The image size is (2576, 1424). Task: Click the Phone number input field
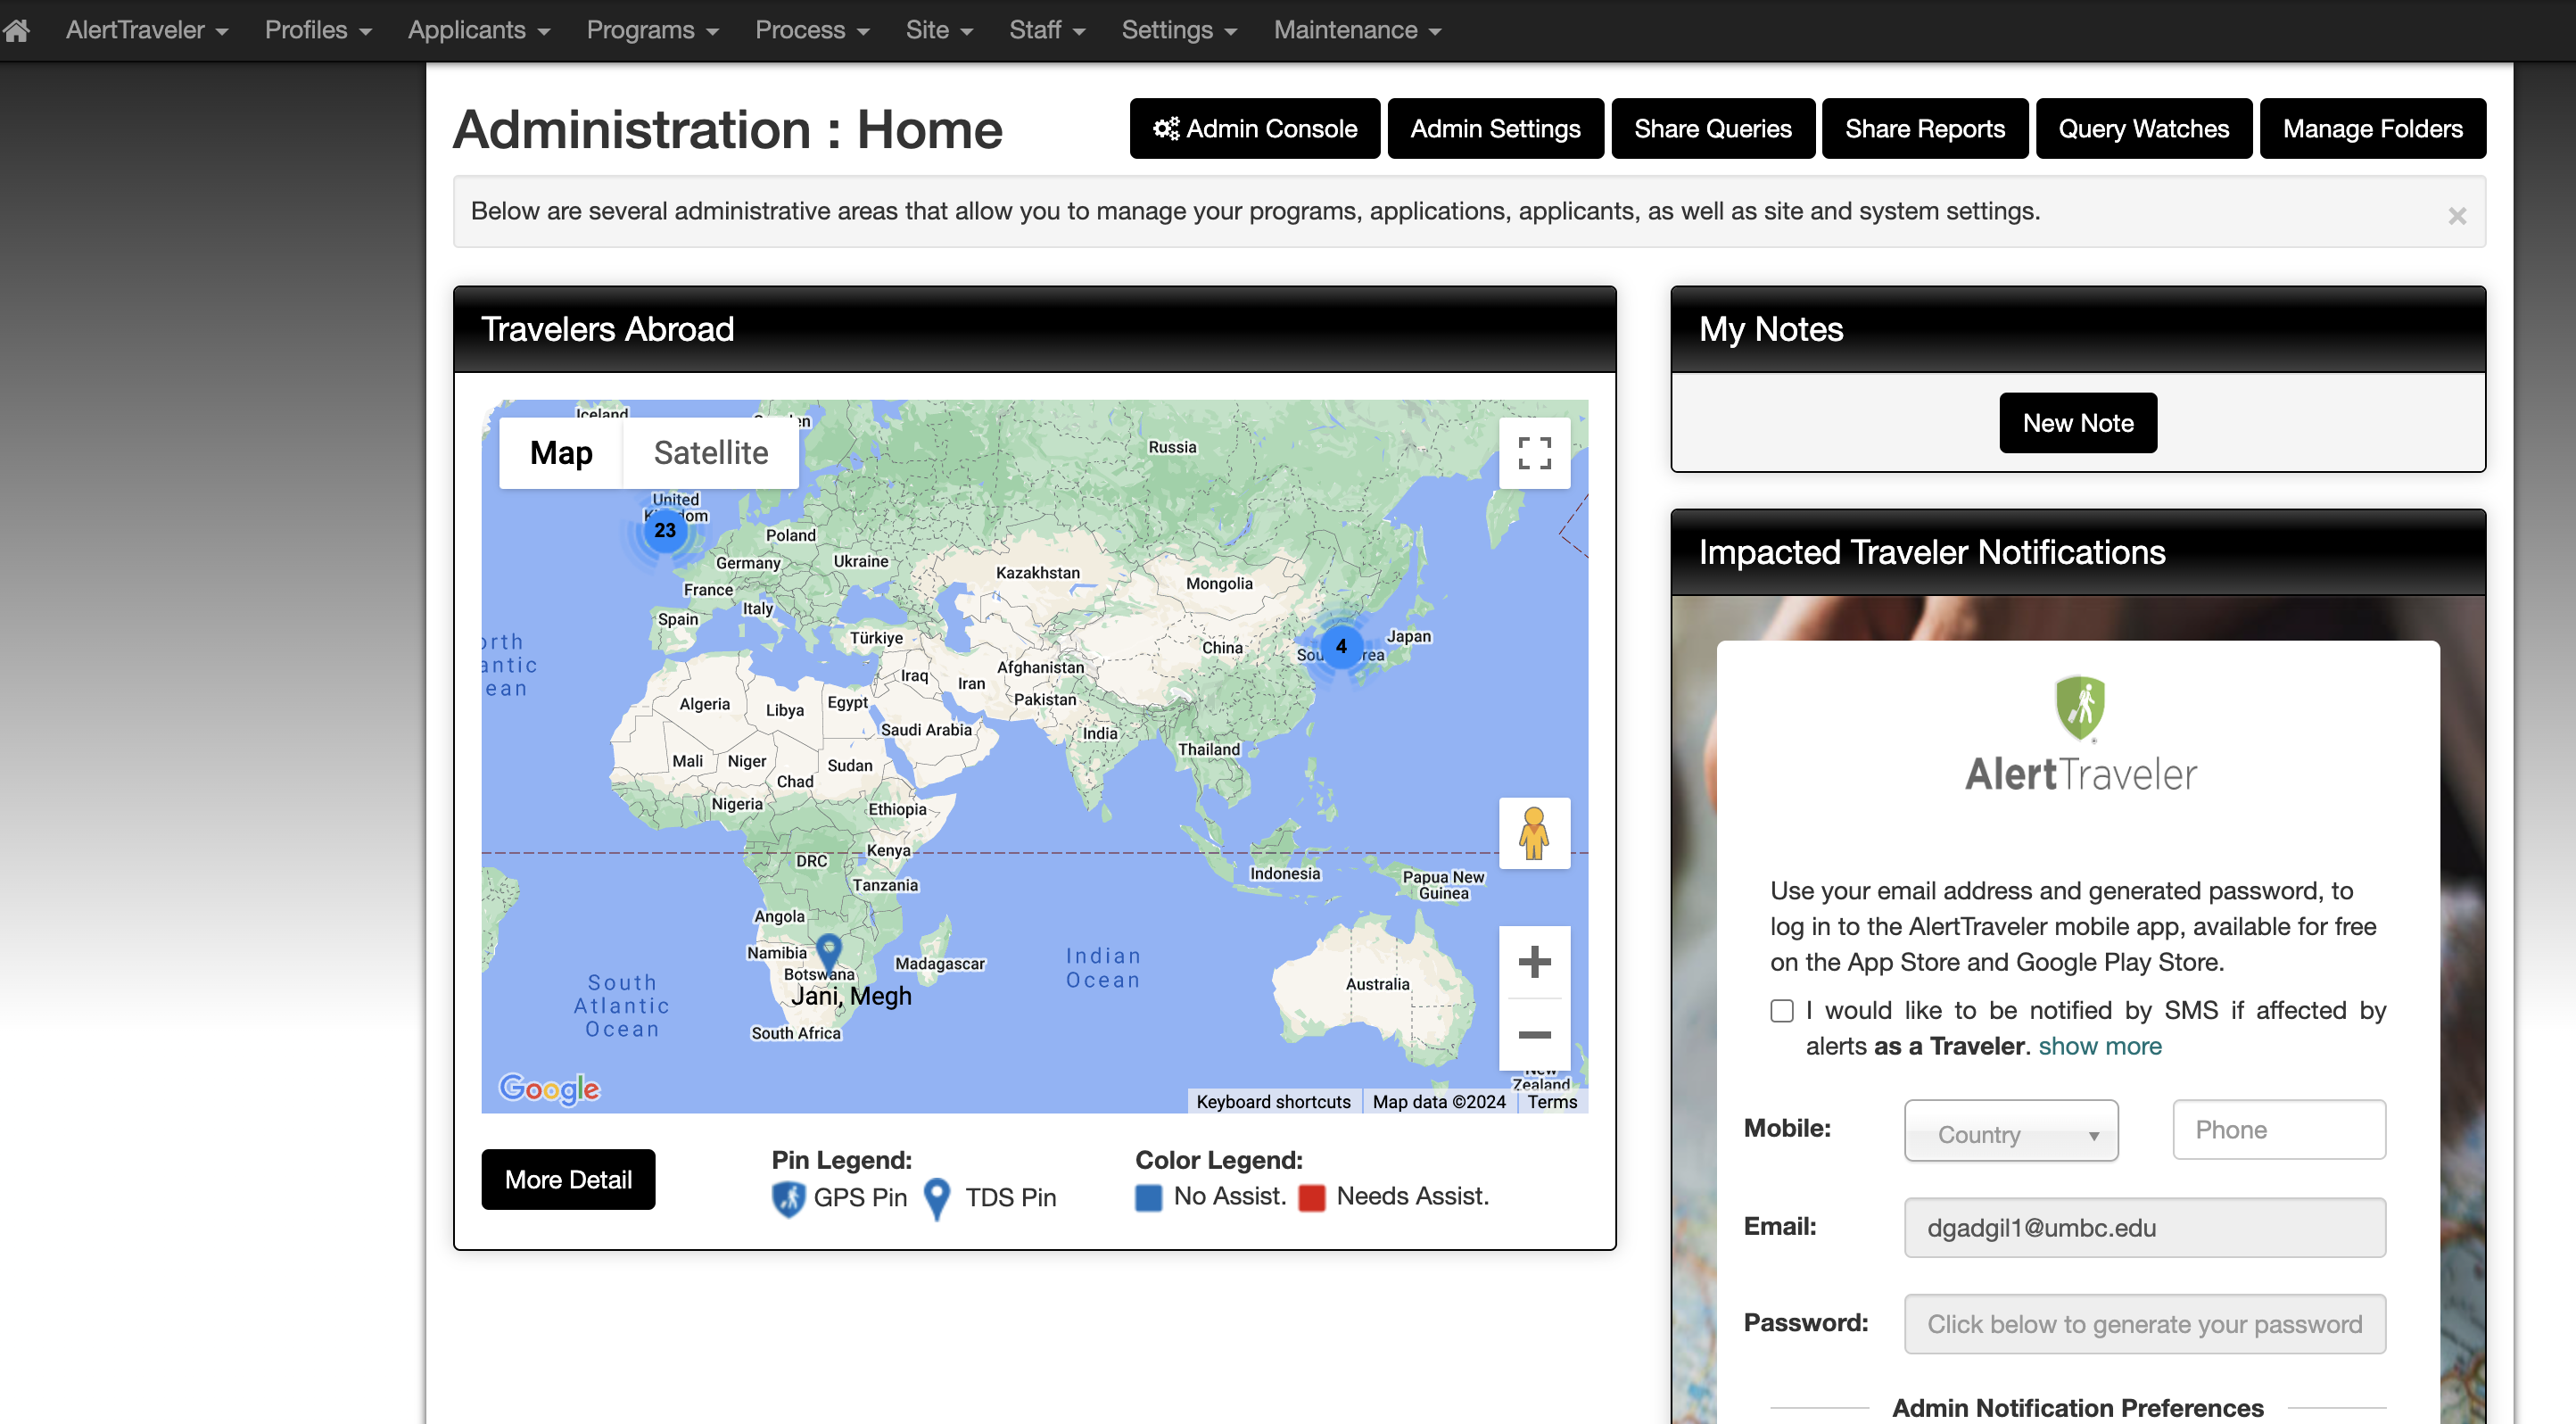2279,1130
